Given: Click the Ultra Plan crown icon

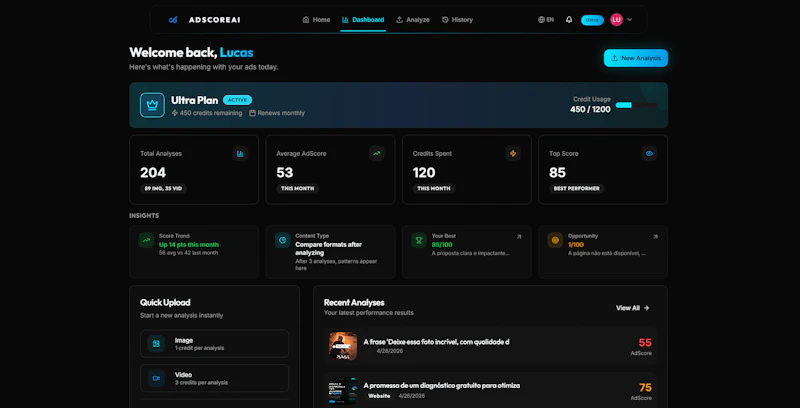Looking at the screenshot, I should (x=152, y=105).
